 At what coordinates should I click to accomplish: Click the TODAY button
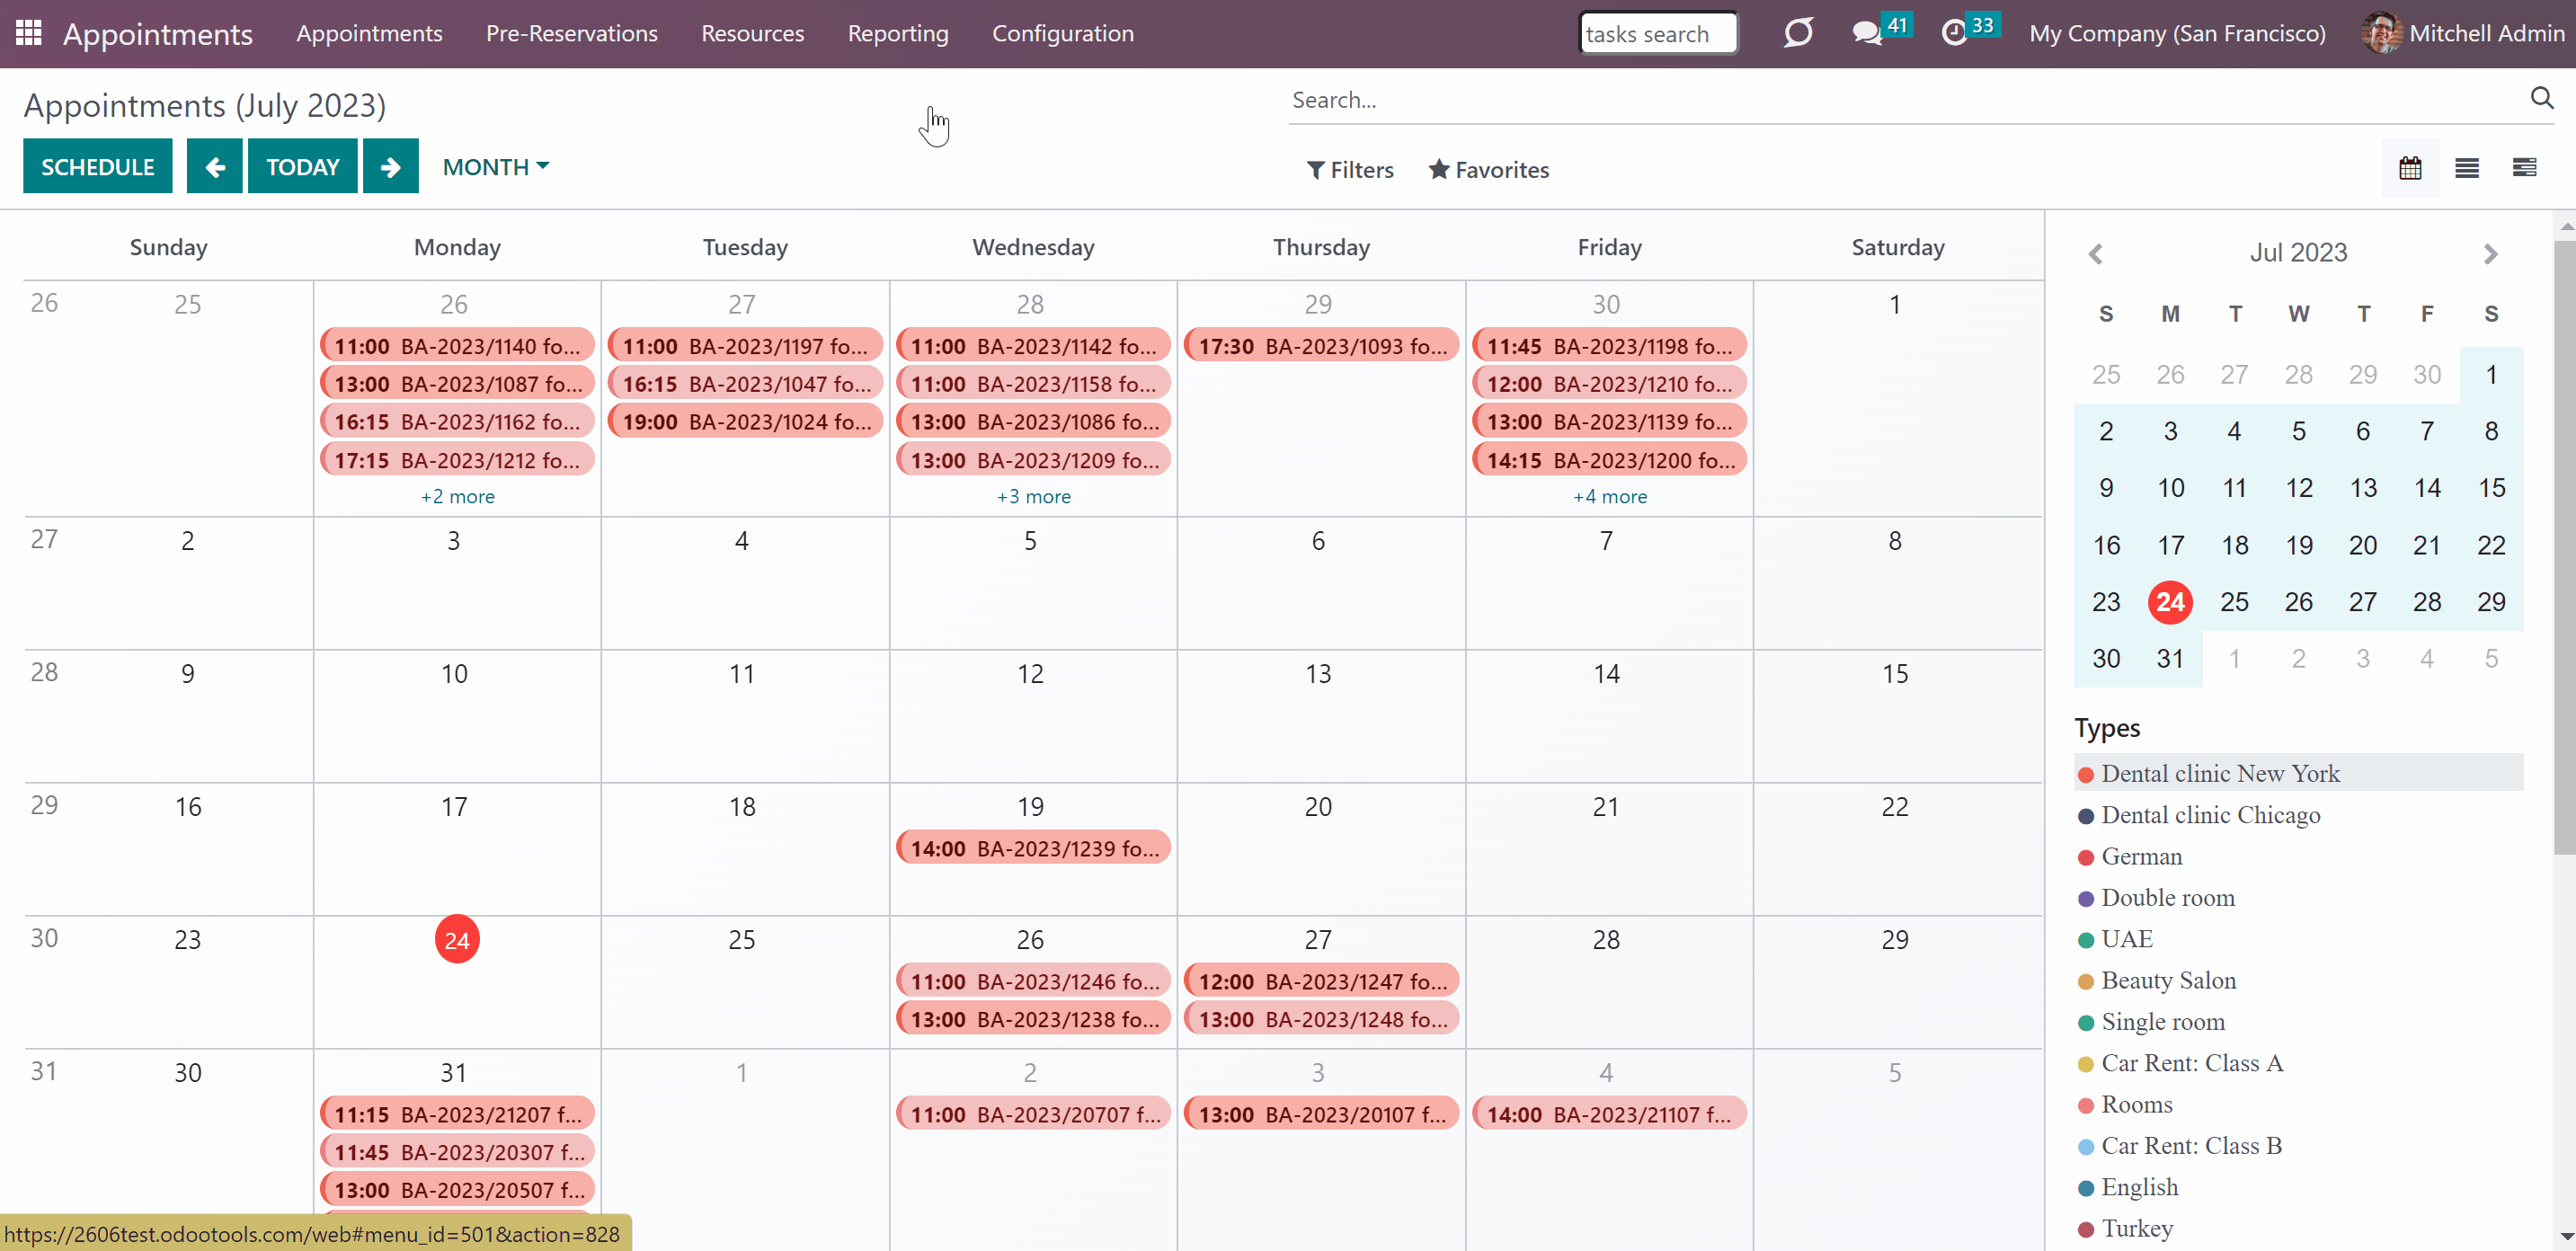coord(302,166)
